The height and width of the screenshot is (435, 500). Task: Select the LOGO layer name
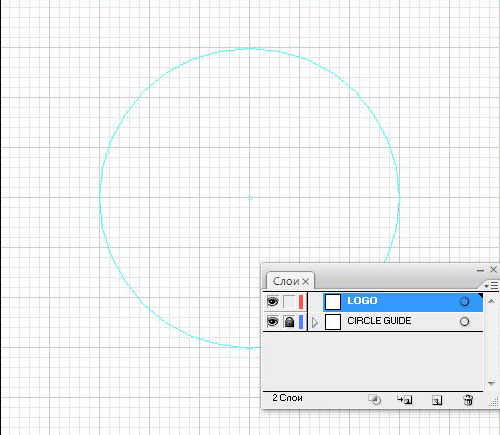click(x=362, y=301)
